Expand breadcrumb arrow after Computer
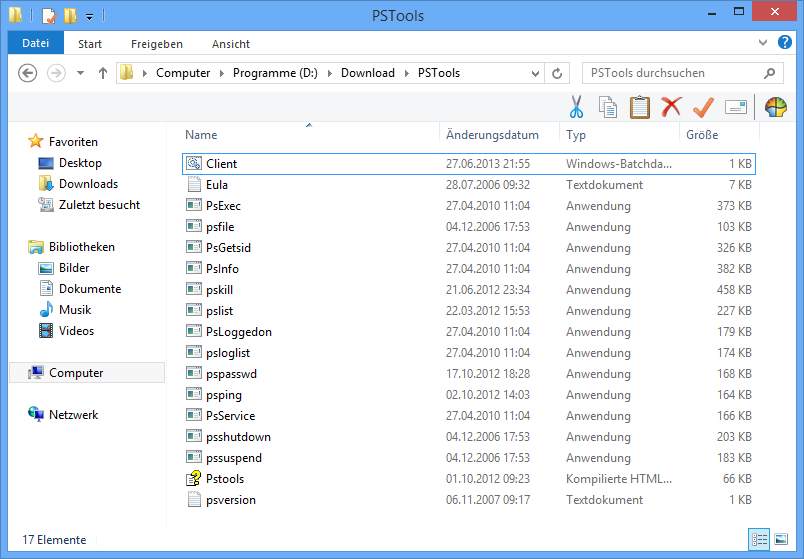 tap(222, 73)
